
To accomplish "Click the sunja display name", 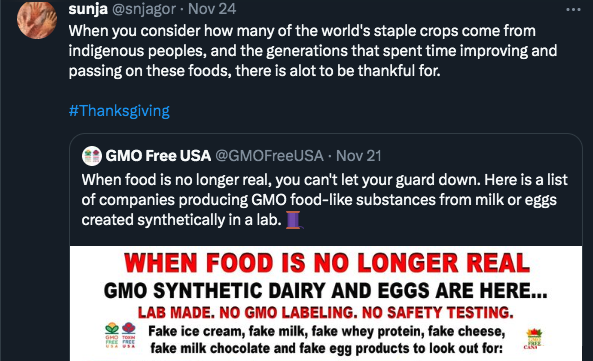I will pos(88,8).
